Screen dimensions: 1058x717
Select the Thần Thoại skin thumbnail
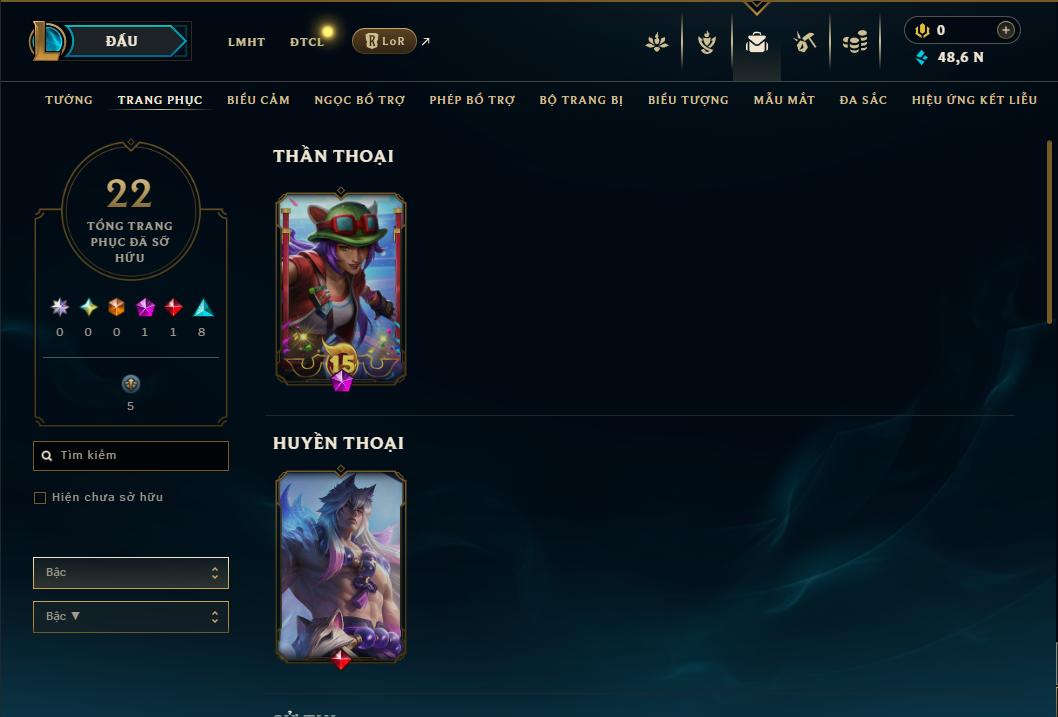[341, 289]
